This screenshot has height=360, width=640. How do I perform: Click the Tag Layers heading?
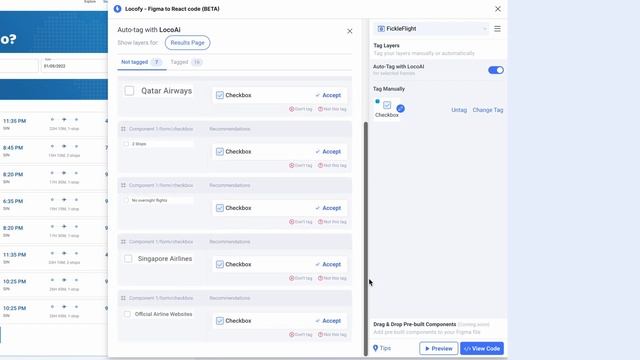click(x=386, y=46)
